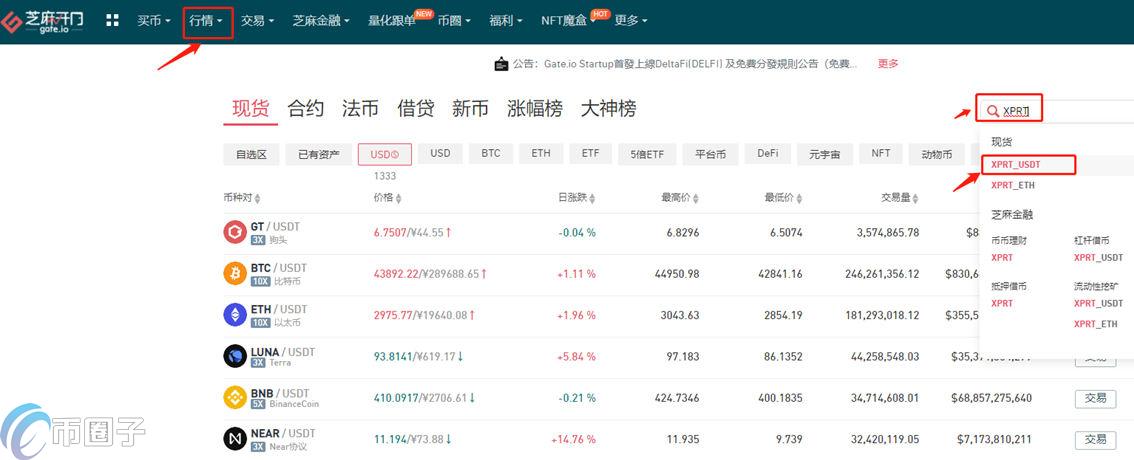Select the 5倍ETF filter
Image resolution: width=1134 pixels, height=460 pixels.
pyautogui.click(x=647, y=155)
